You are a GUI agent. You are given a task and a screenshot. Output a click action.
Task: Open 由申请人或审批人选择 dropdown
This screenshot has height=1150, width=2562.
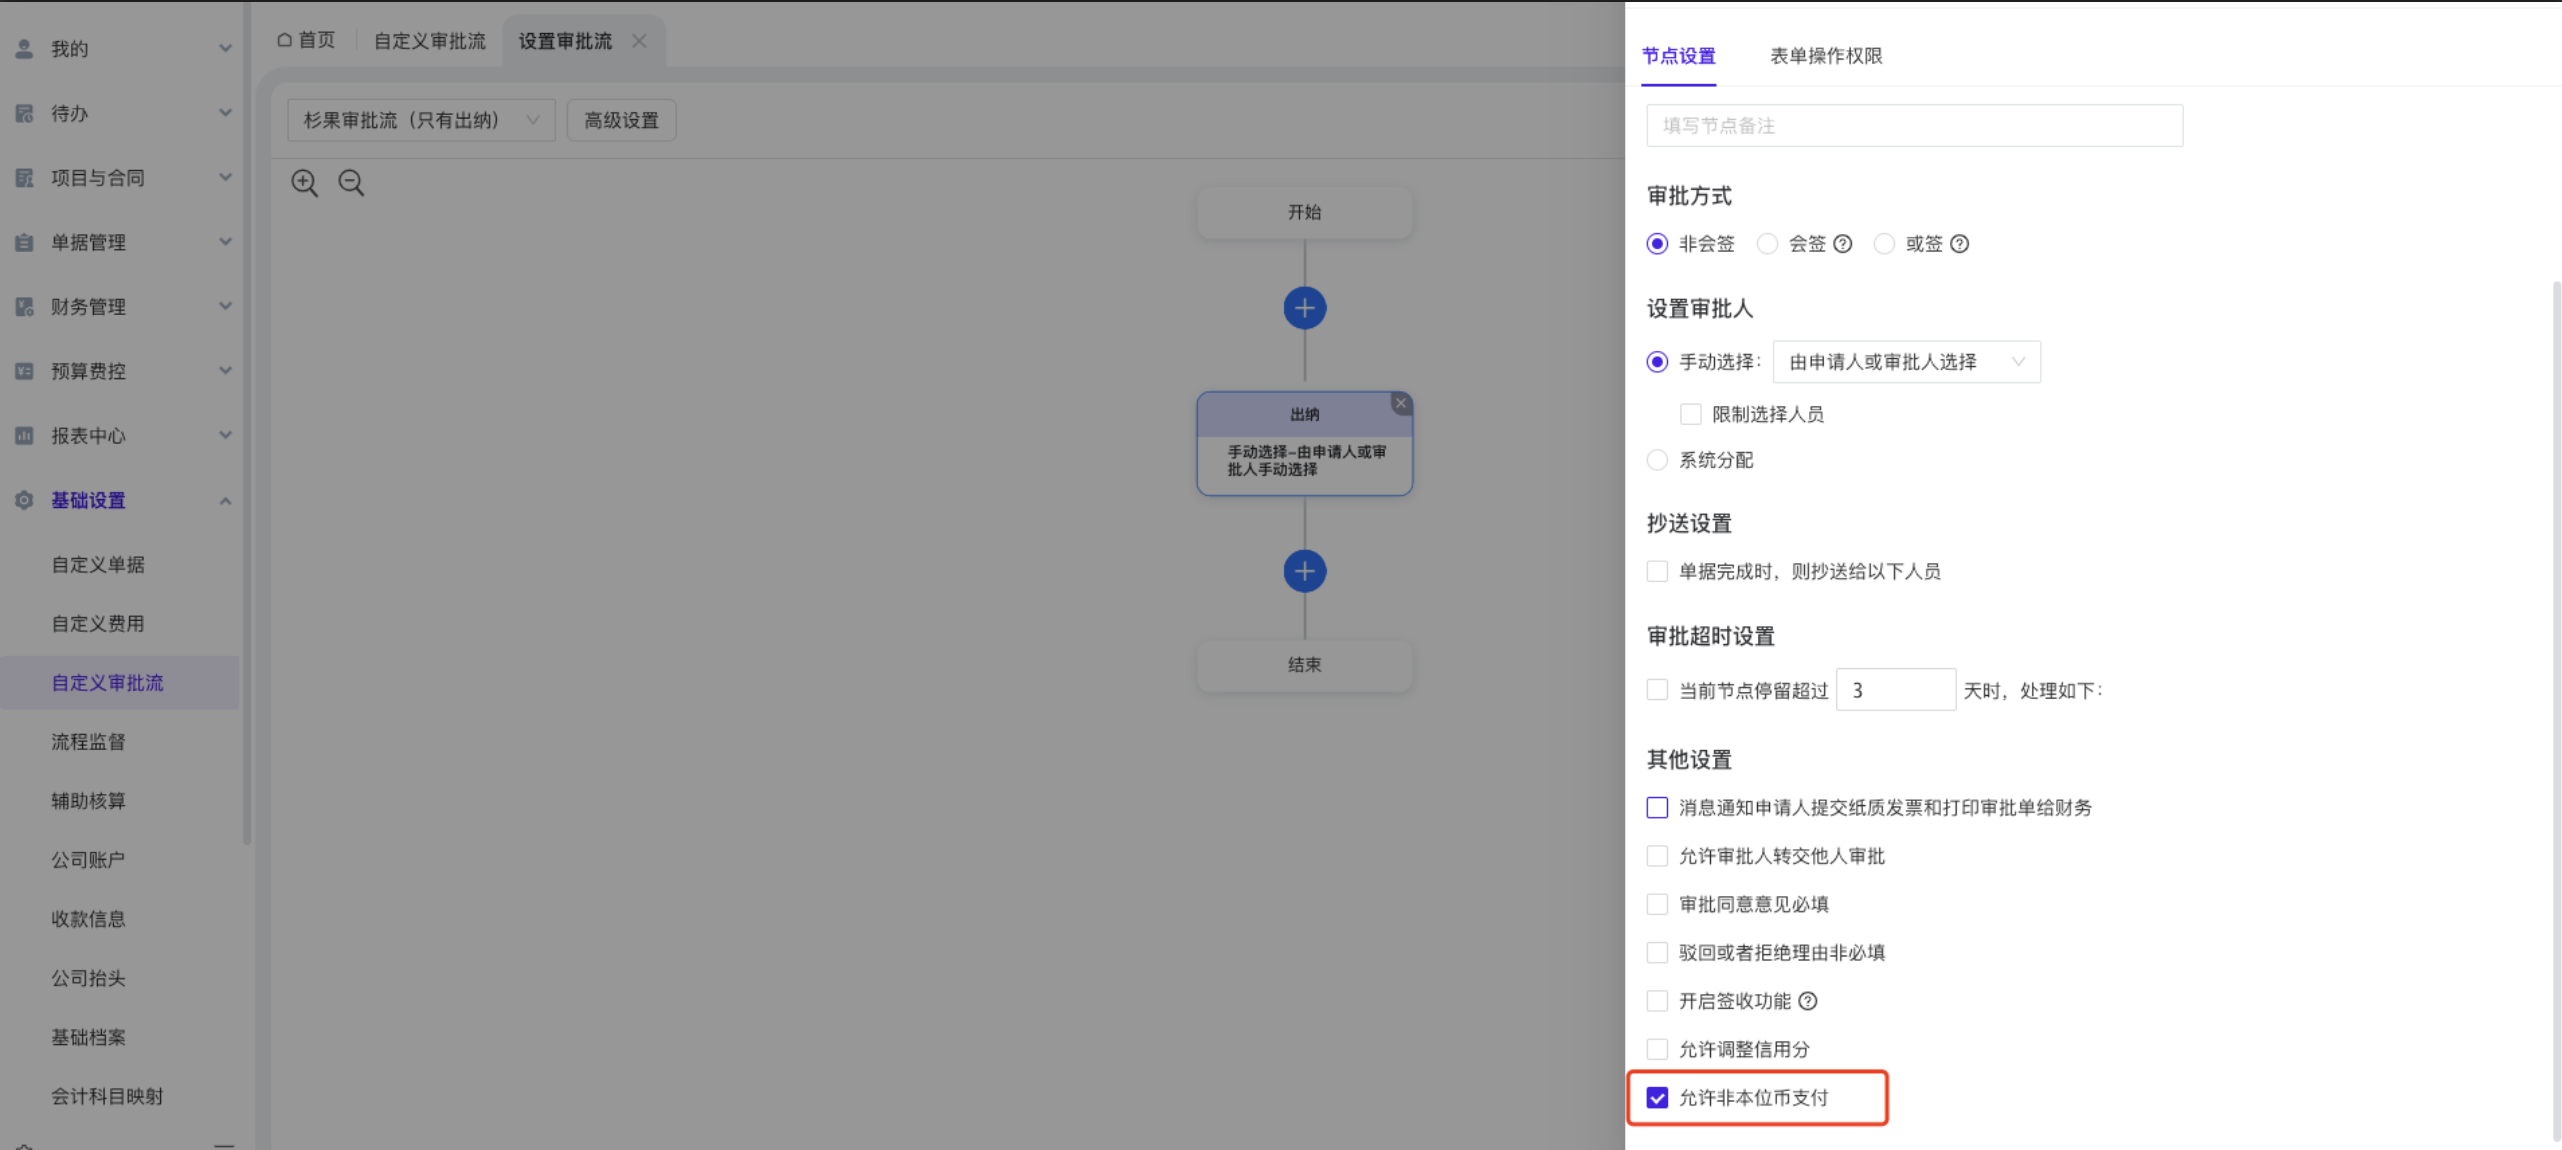pyautogui.click(x=1906, y=362)
